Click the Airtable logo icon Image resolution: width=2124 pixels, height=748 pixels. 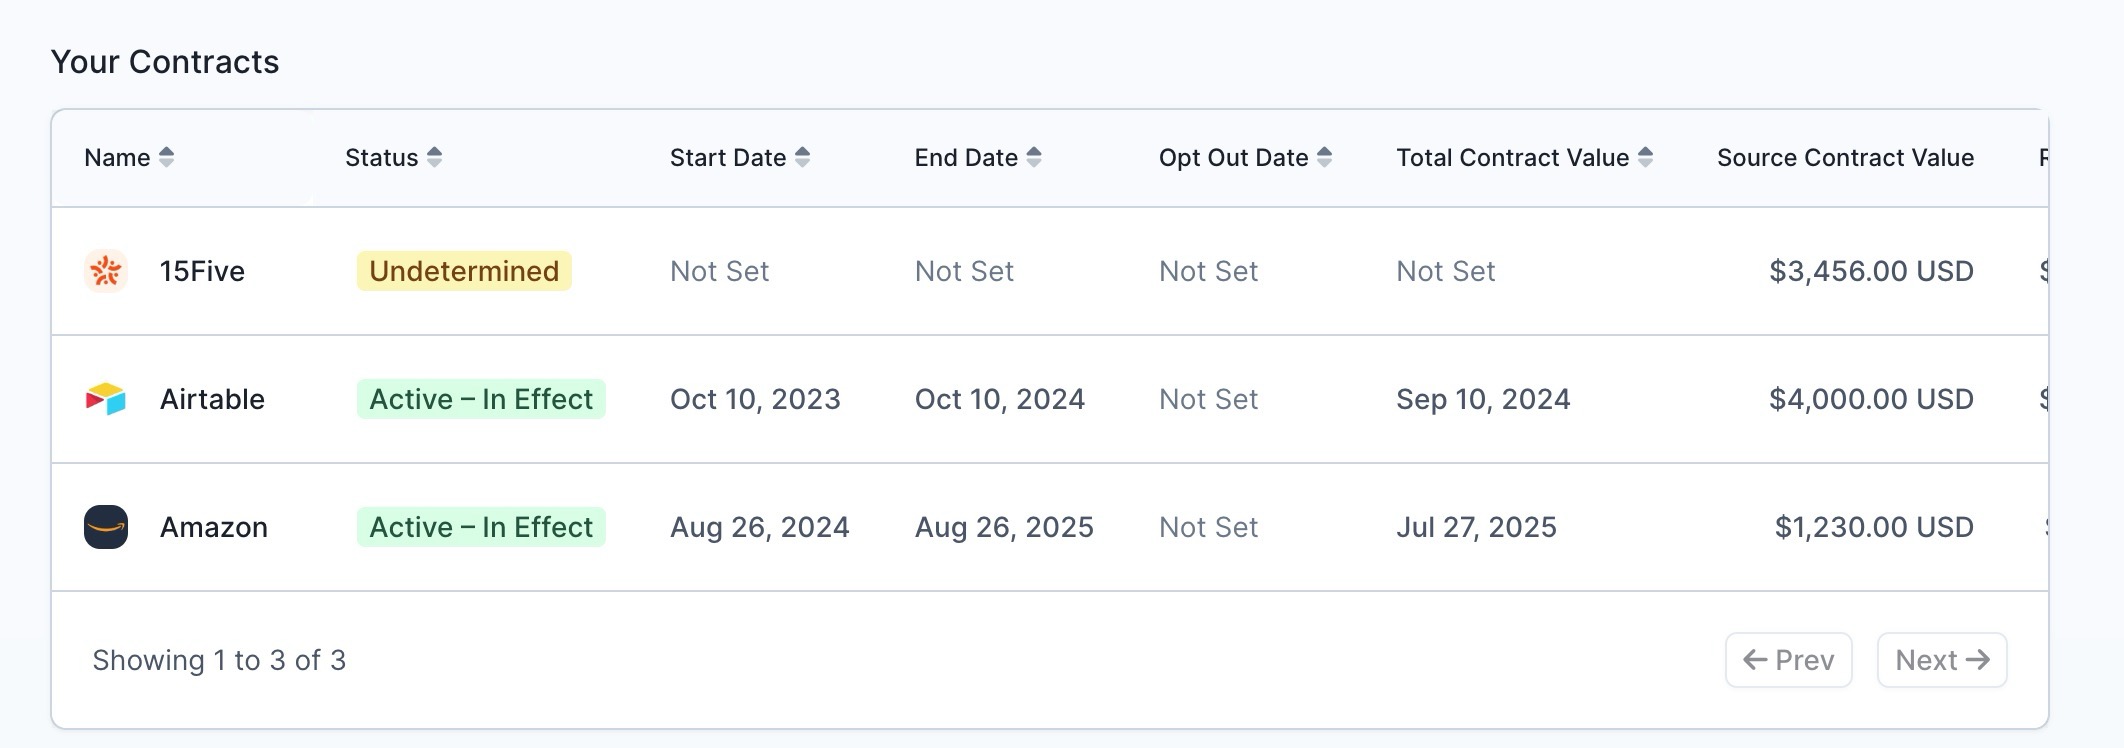106,399
